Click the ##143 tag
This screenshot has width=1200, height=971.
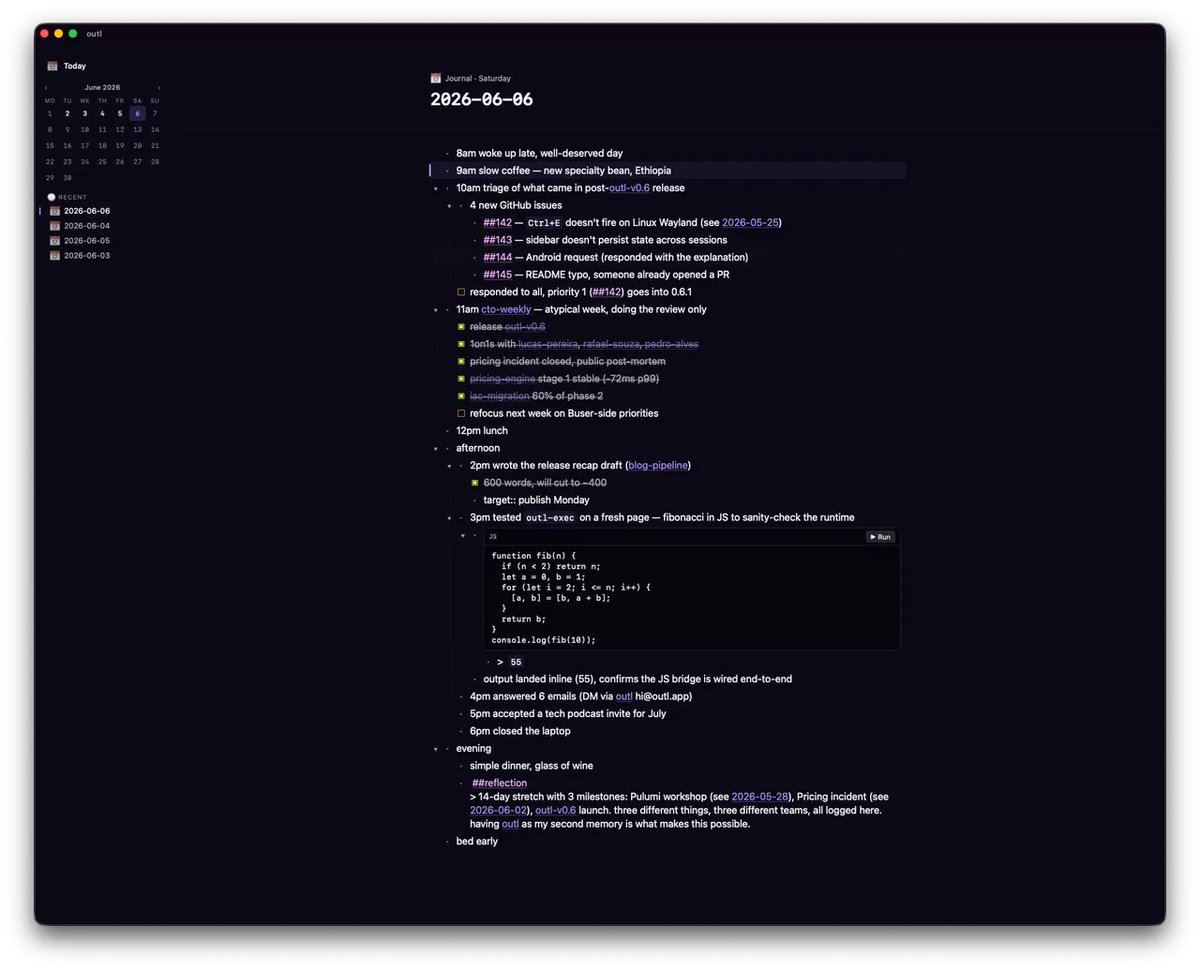coord(497,240)
